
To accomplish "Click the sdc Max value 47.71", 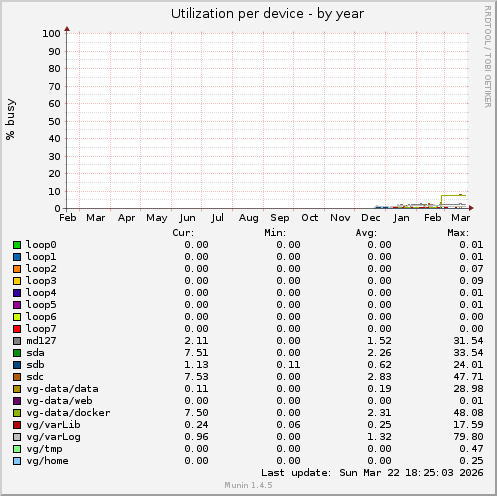I will pos(468,377).
